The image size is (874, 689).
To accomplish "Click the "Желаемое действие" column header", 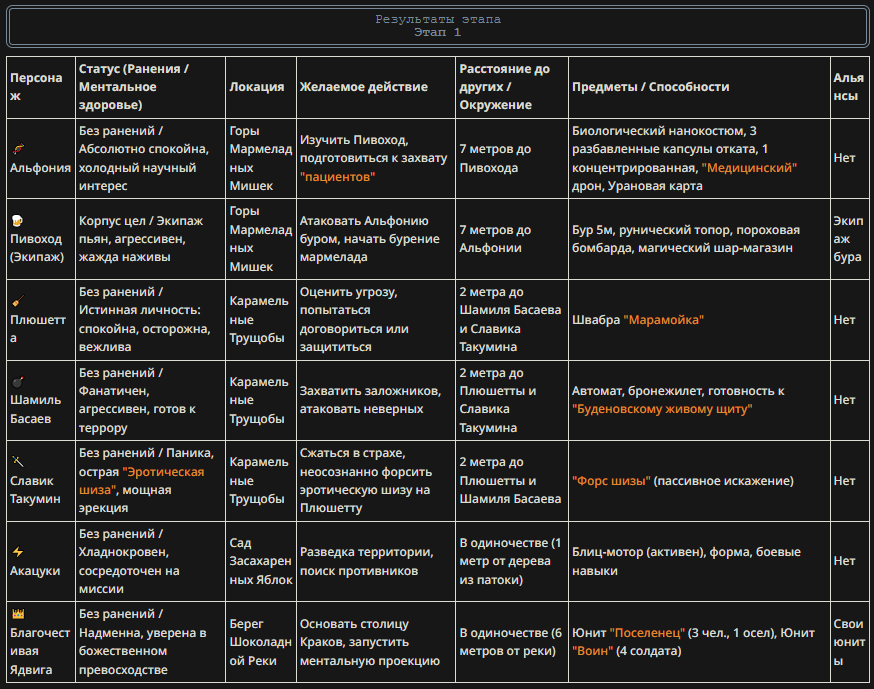I will point(364,87).
